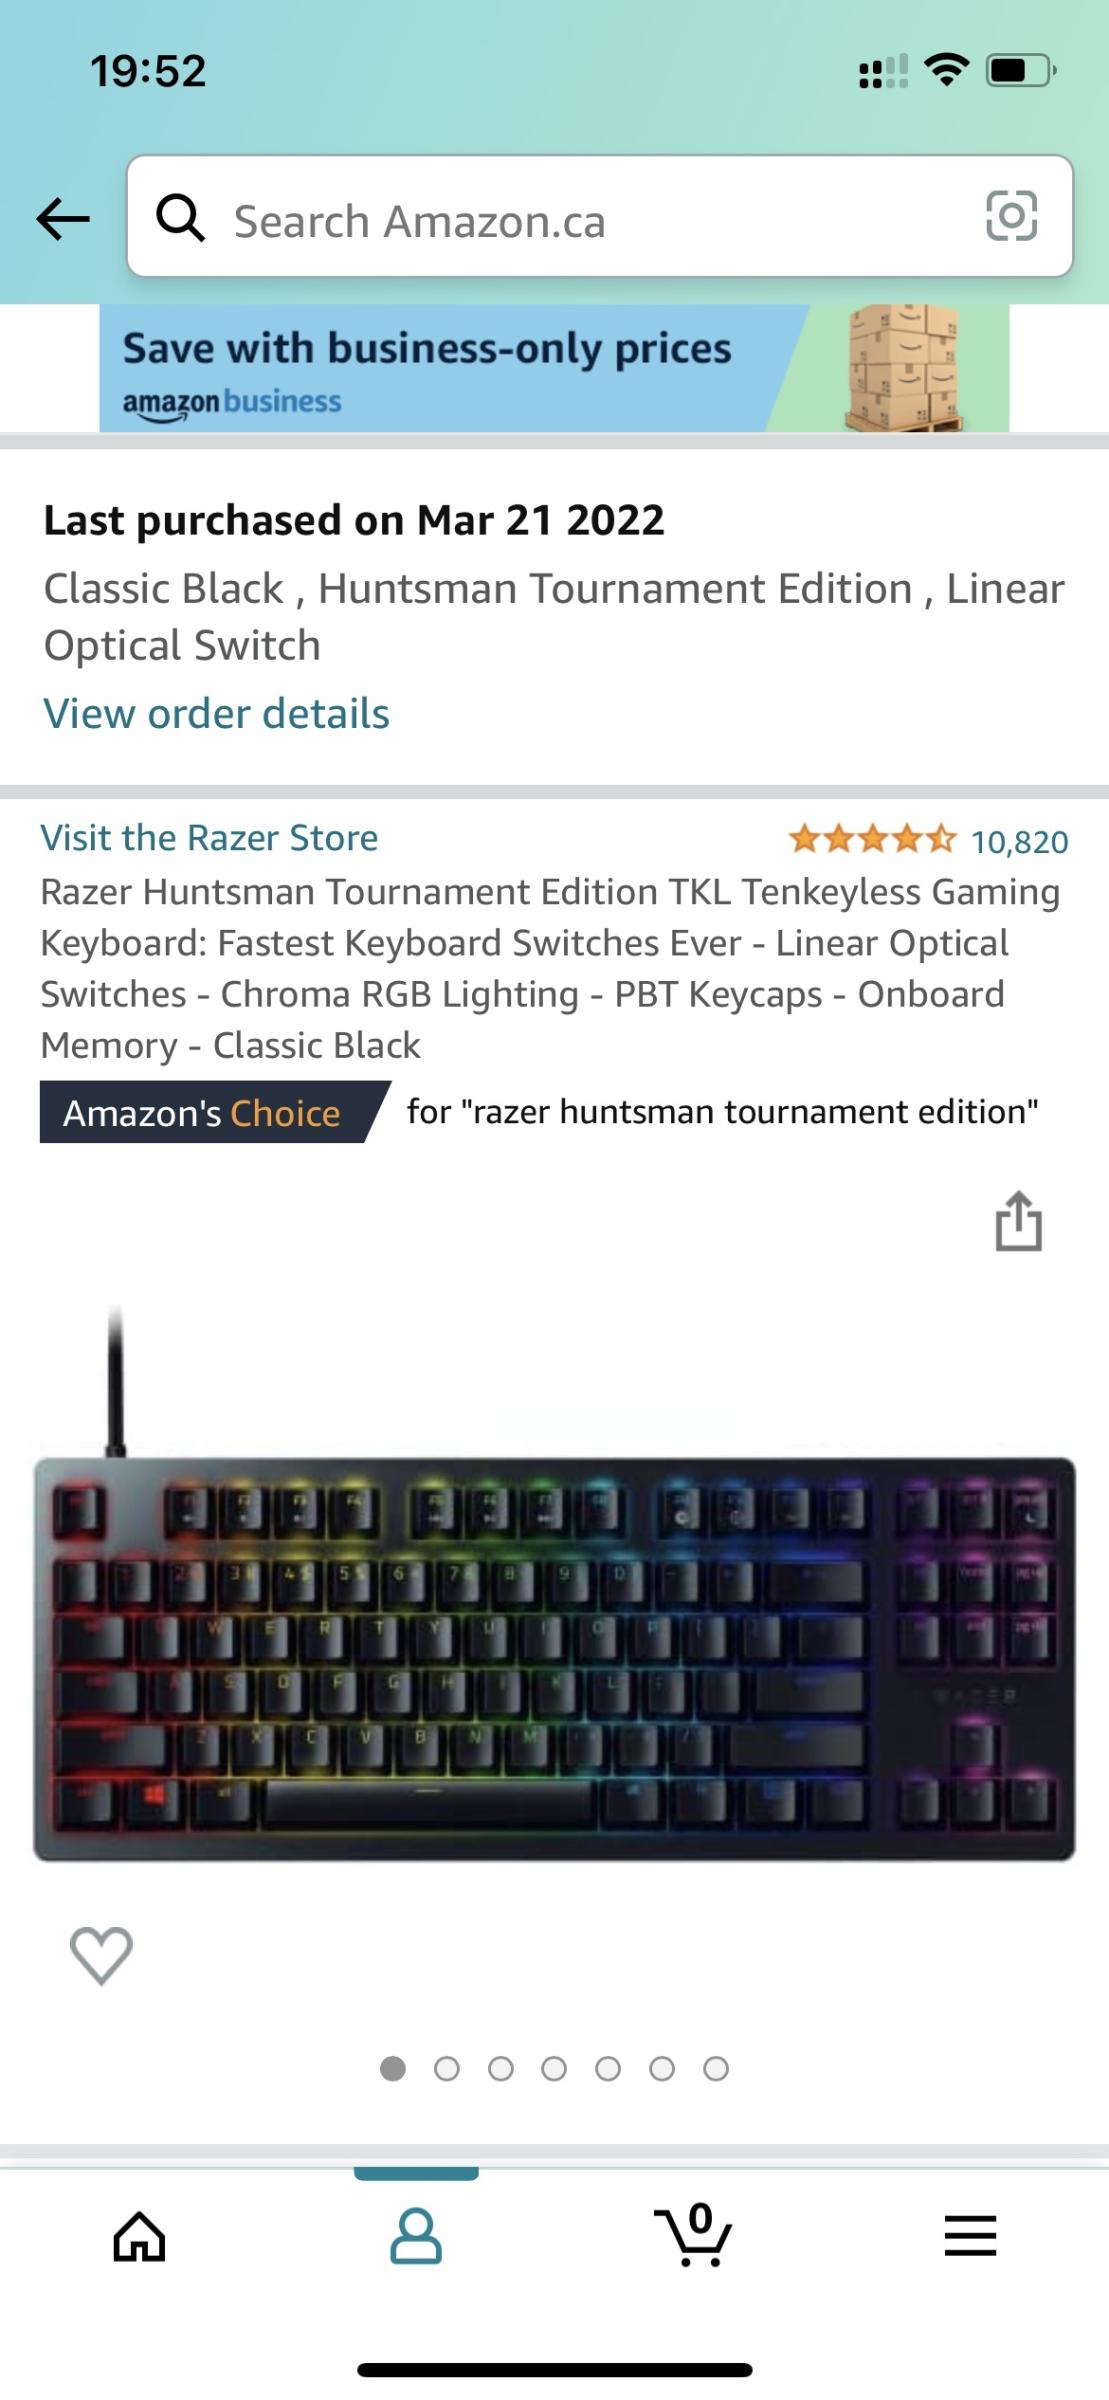Tap the star rating icons
Image resolution: width=1109 pixels, height=2400 pixels.
872,838
